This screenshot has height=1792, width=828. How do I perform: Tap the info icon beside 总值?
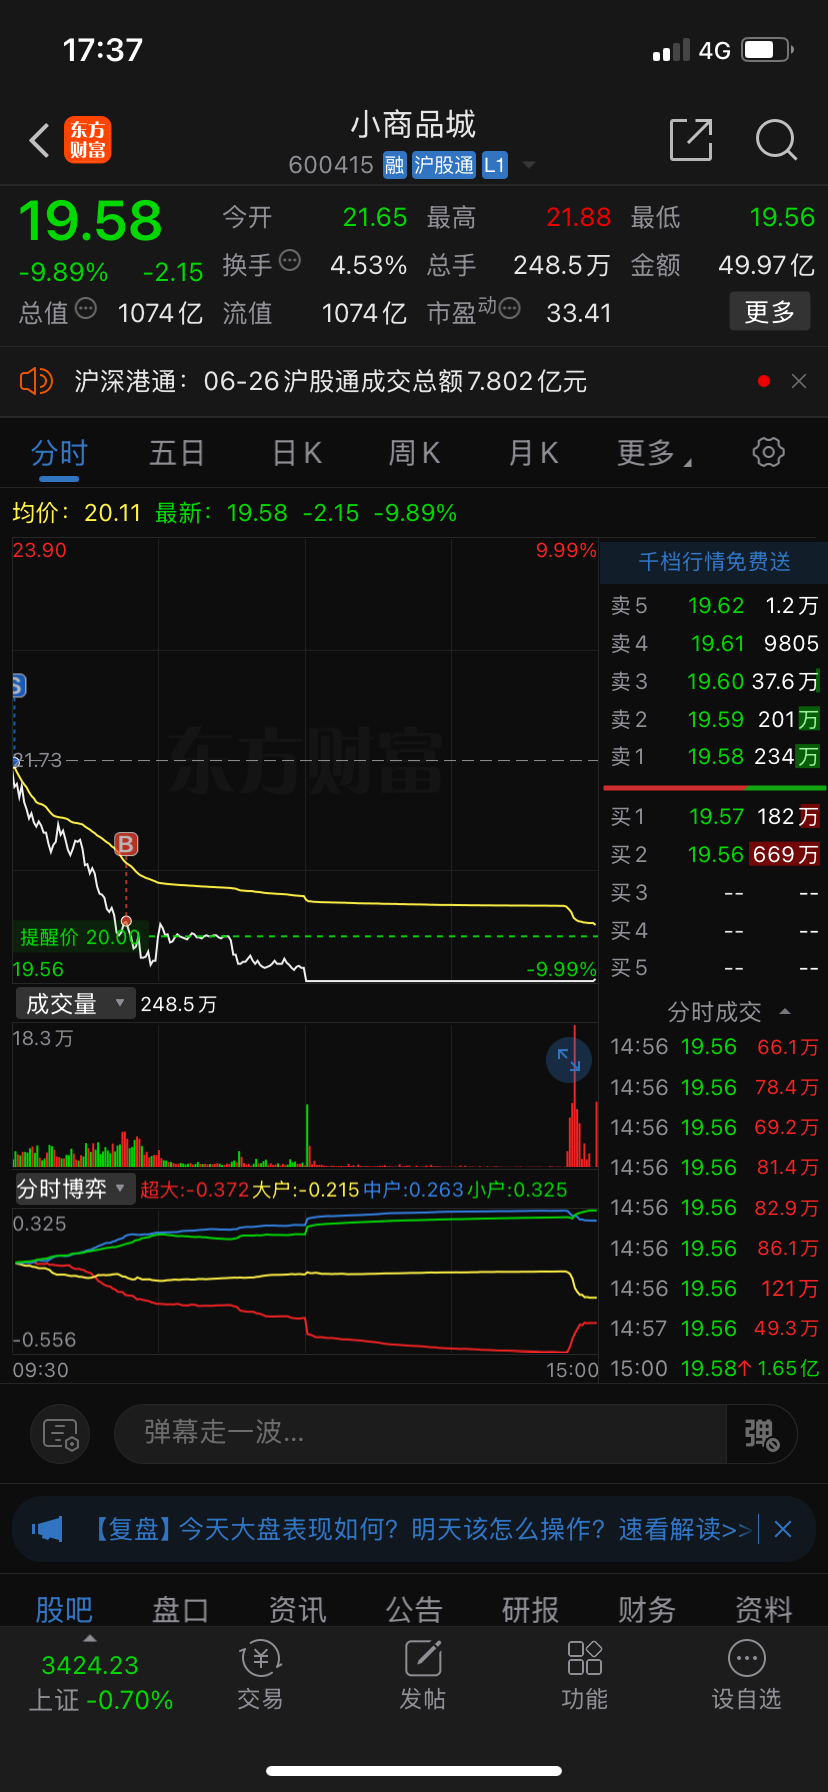(86, 308)
